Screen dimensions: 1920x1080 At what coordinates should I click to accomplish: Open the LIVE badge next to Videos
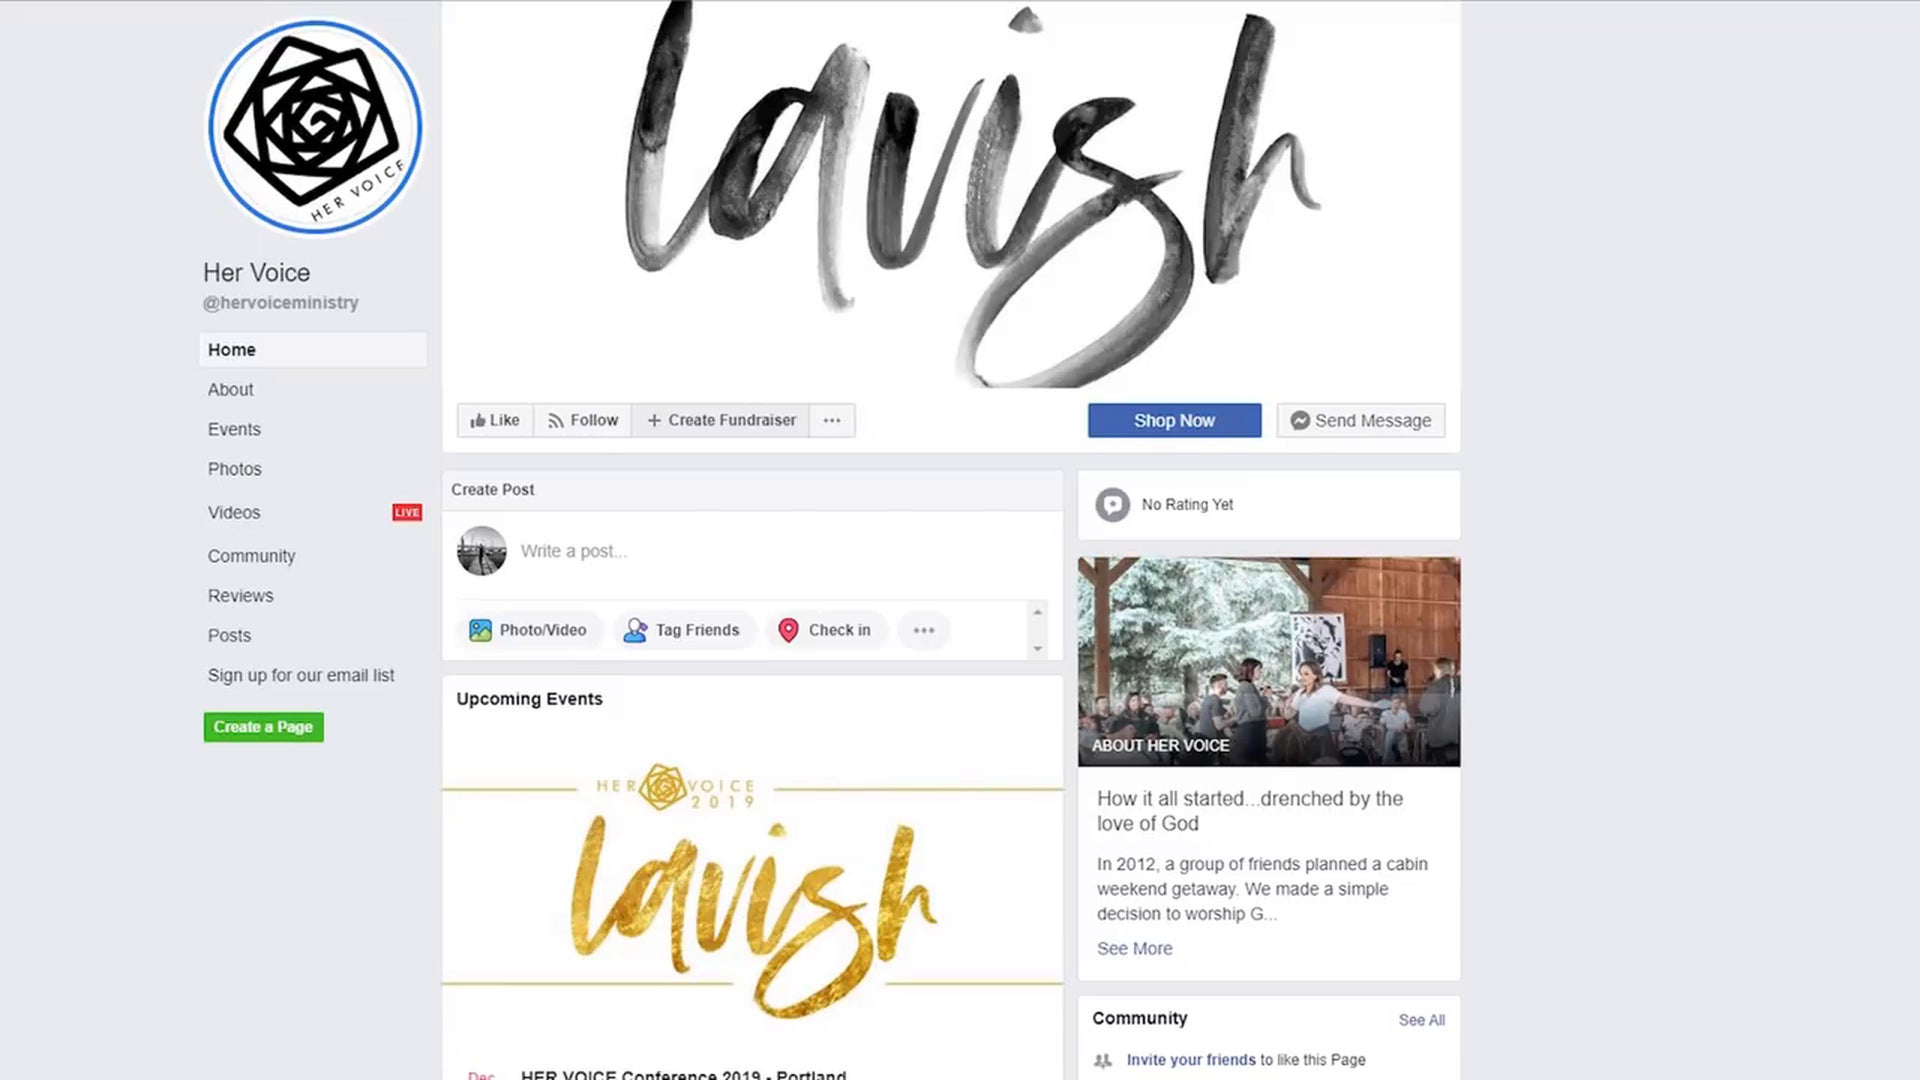click(x=407, y=513)
